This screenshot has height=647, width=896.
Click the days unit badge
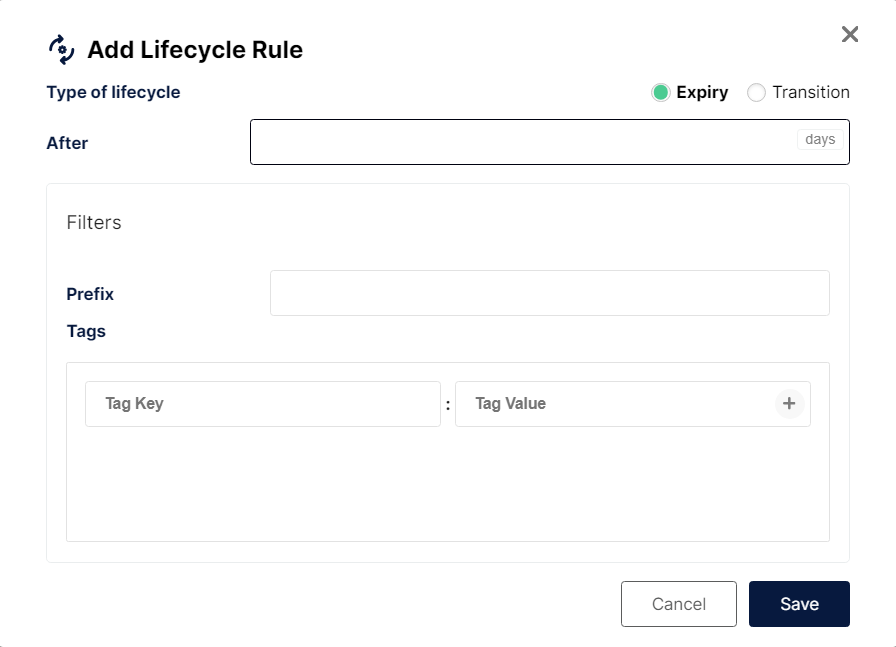click(820, 140)
